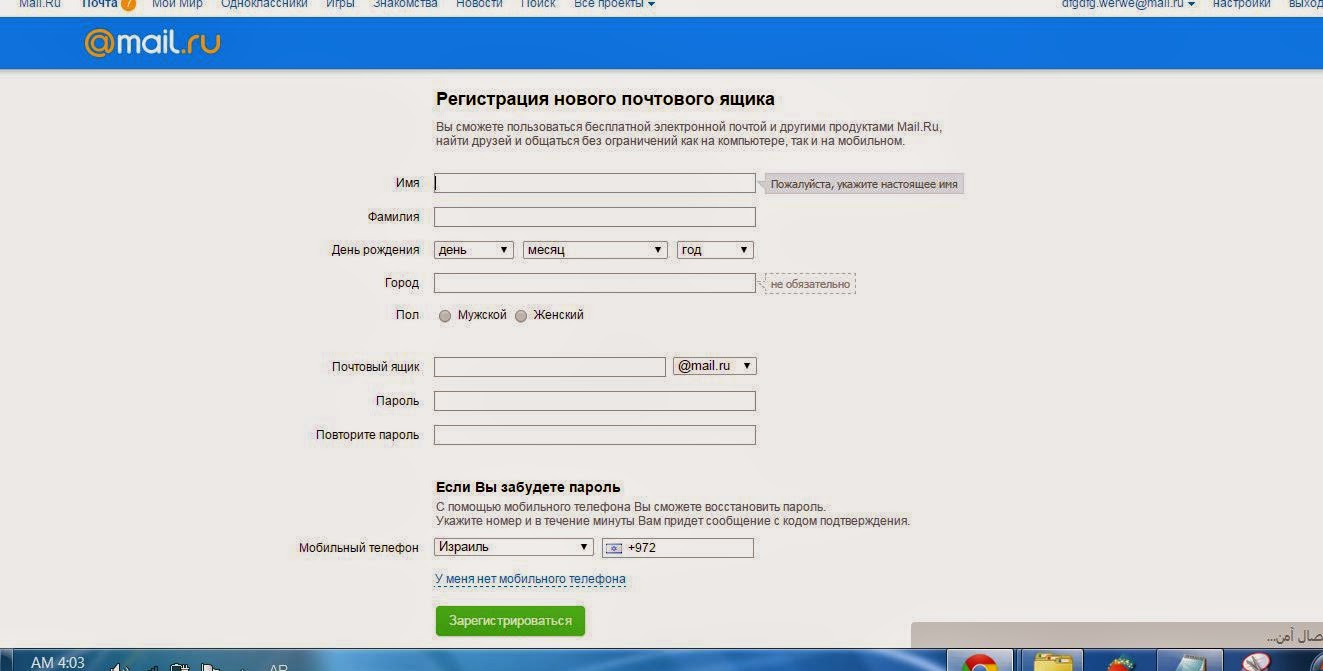Click into the Пароль input field

[x=595, y=401]
